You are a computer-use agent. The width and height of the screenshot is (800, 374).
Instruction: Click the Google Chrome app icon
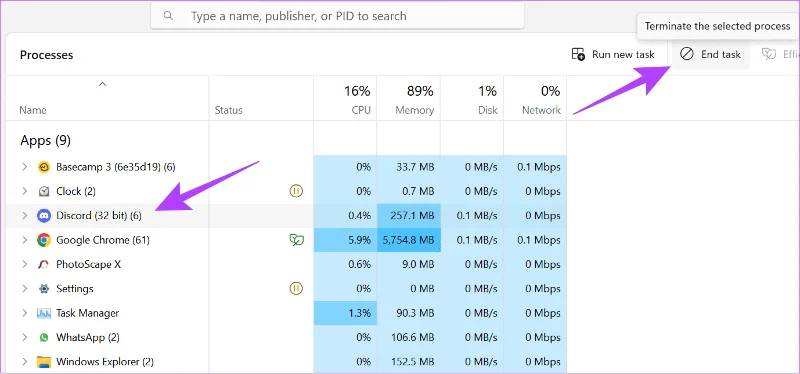tap(44, 240)
